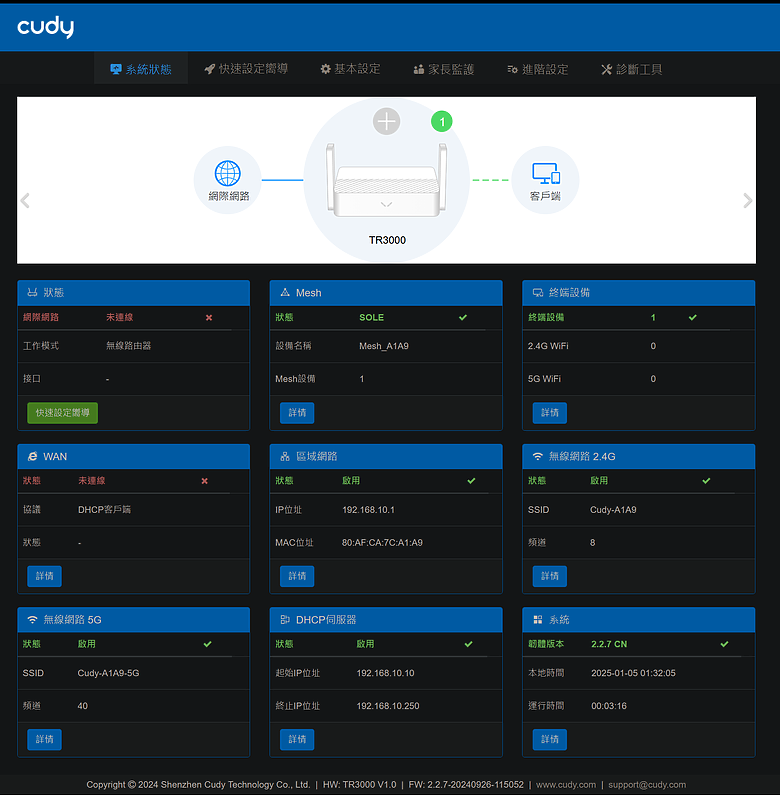This screenshot has height=795, width=780.
Task: Select 5G channel value 40
Action: 83,706
